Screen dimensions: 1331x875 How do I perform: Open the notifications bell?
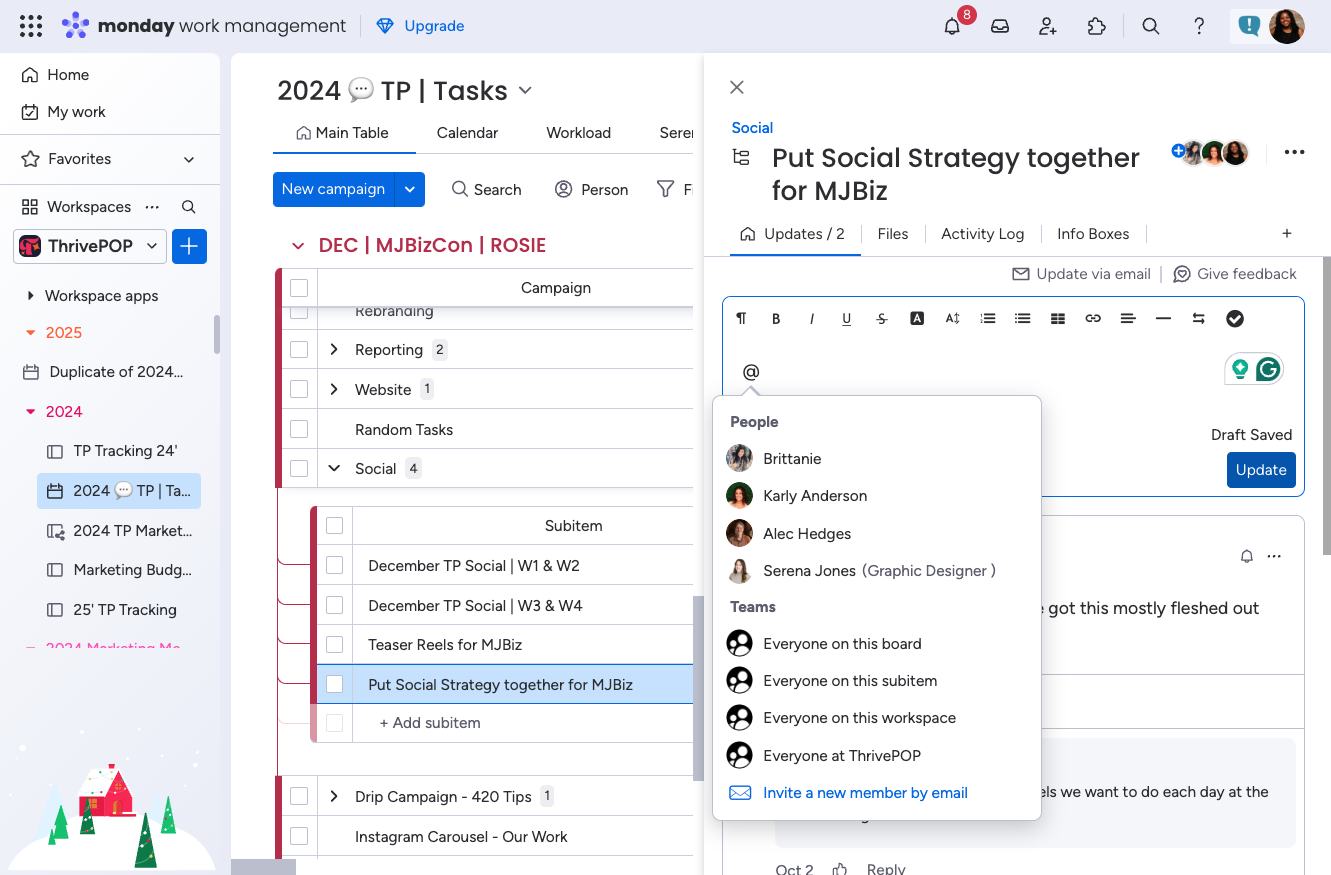click(952, 27)
